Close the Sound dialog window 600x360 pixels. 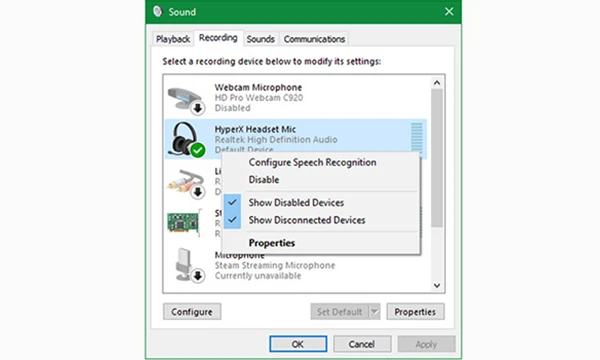pos(449,11)
